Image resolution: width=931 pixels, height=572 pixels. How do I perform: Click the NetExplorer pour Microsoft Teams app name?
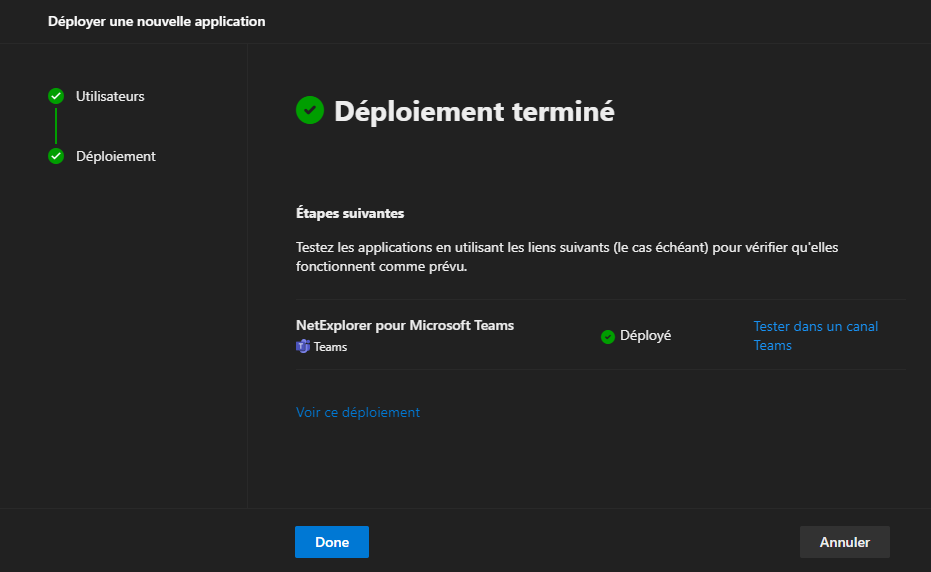405,325
